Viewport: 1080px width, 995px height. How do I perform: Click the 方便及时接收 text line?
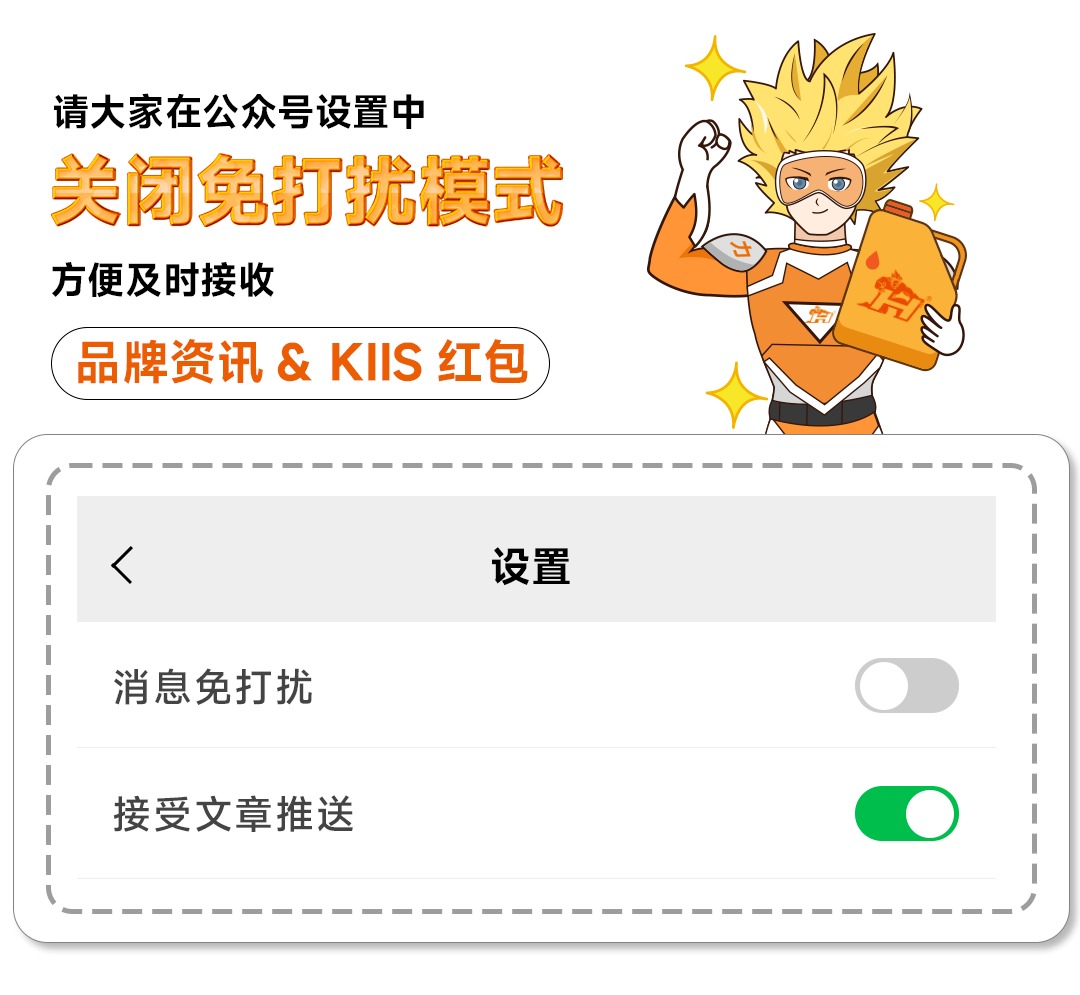[x=163, y=280]
